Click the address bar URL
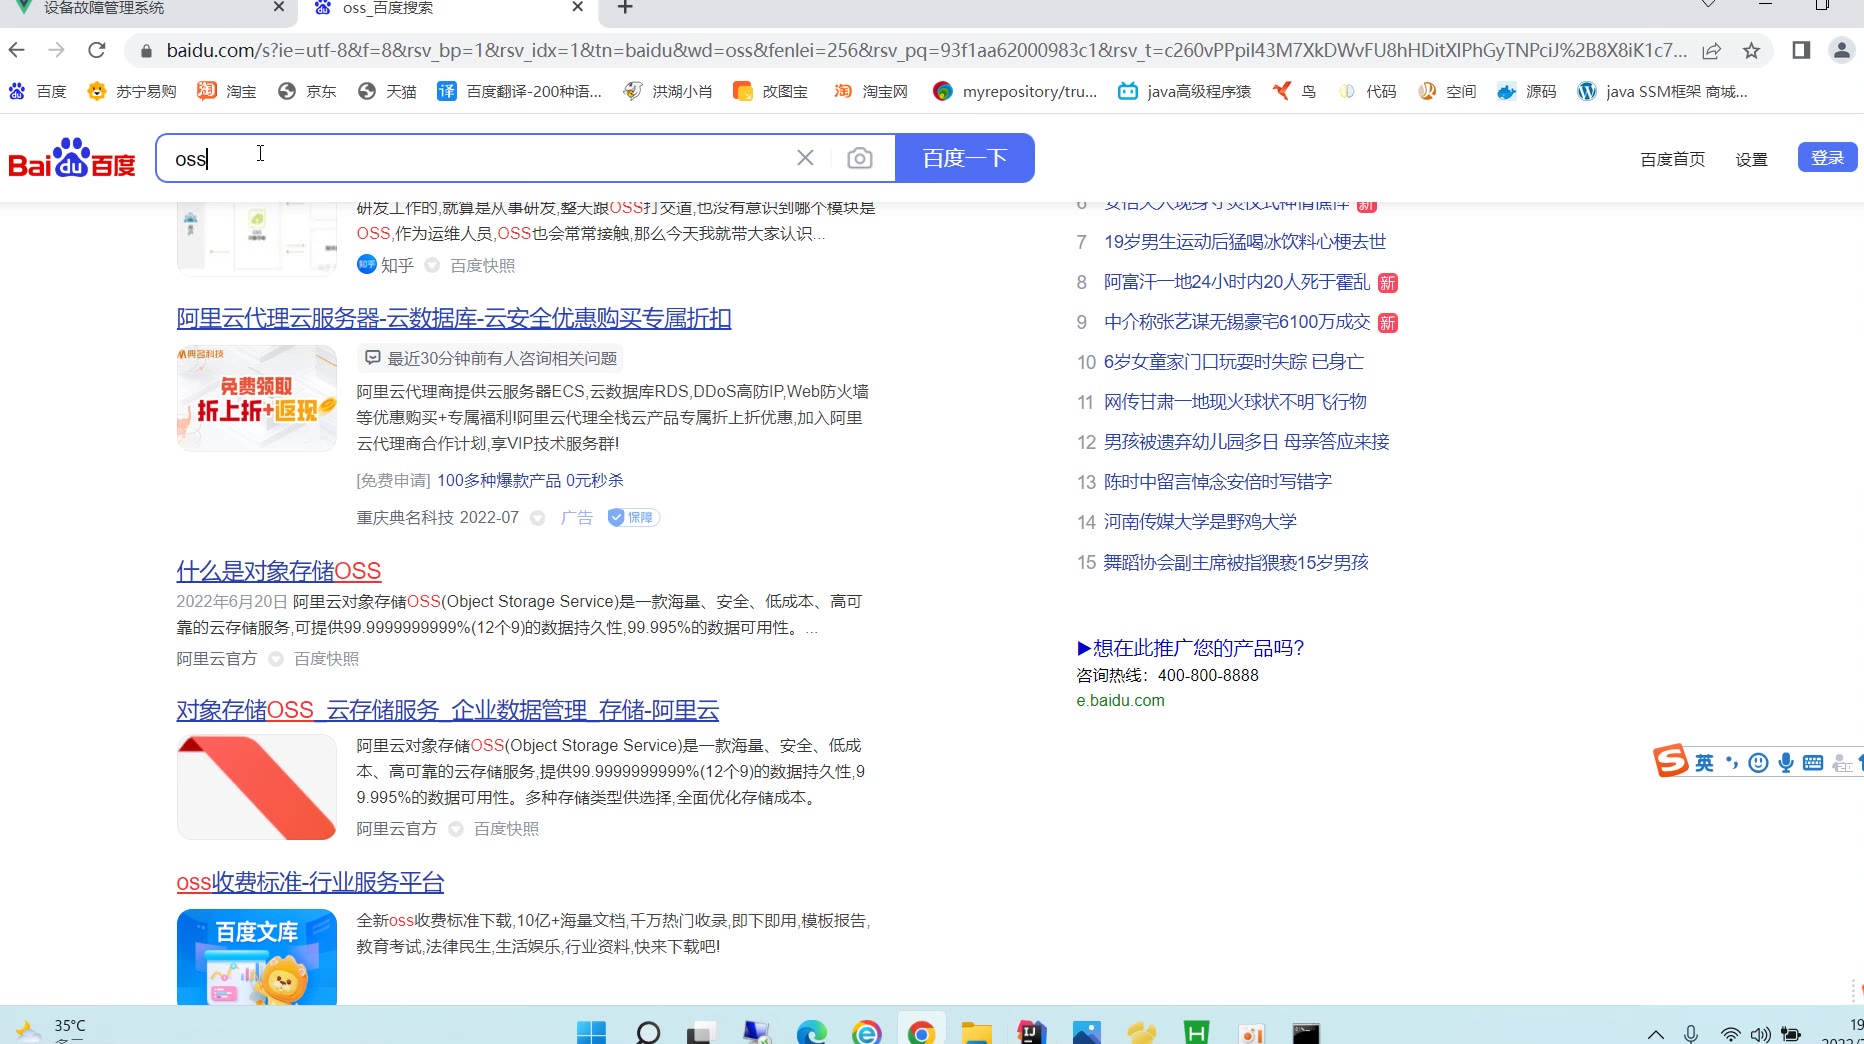1864x1044 pixels. [926, 50]
